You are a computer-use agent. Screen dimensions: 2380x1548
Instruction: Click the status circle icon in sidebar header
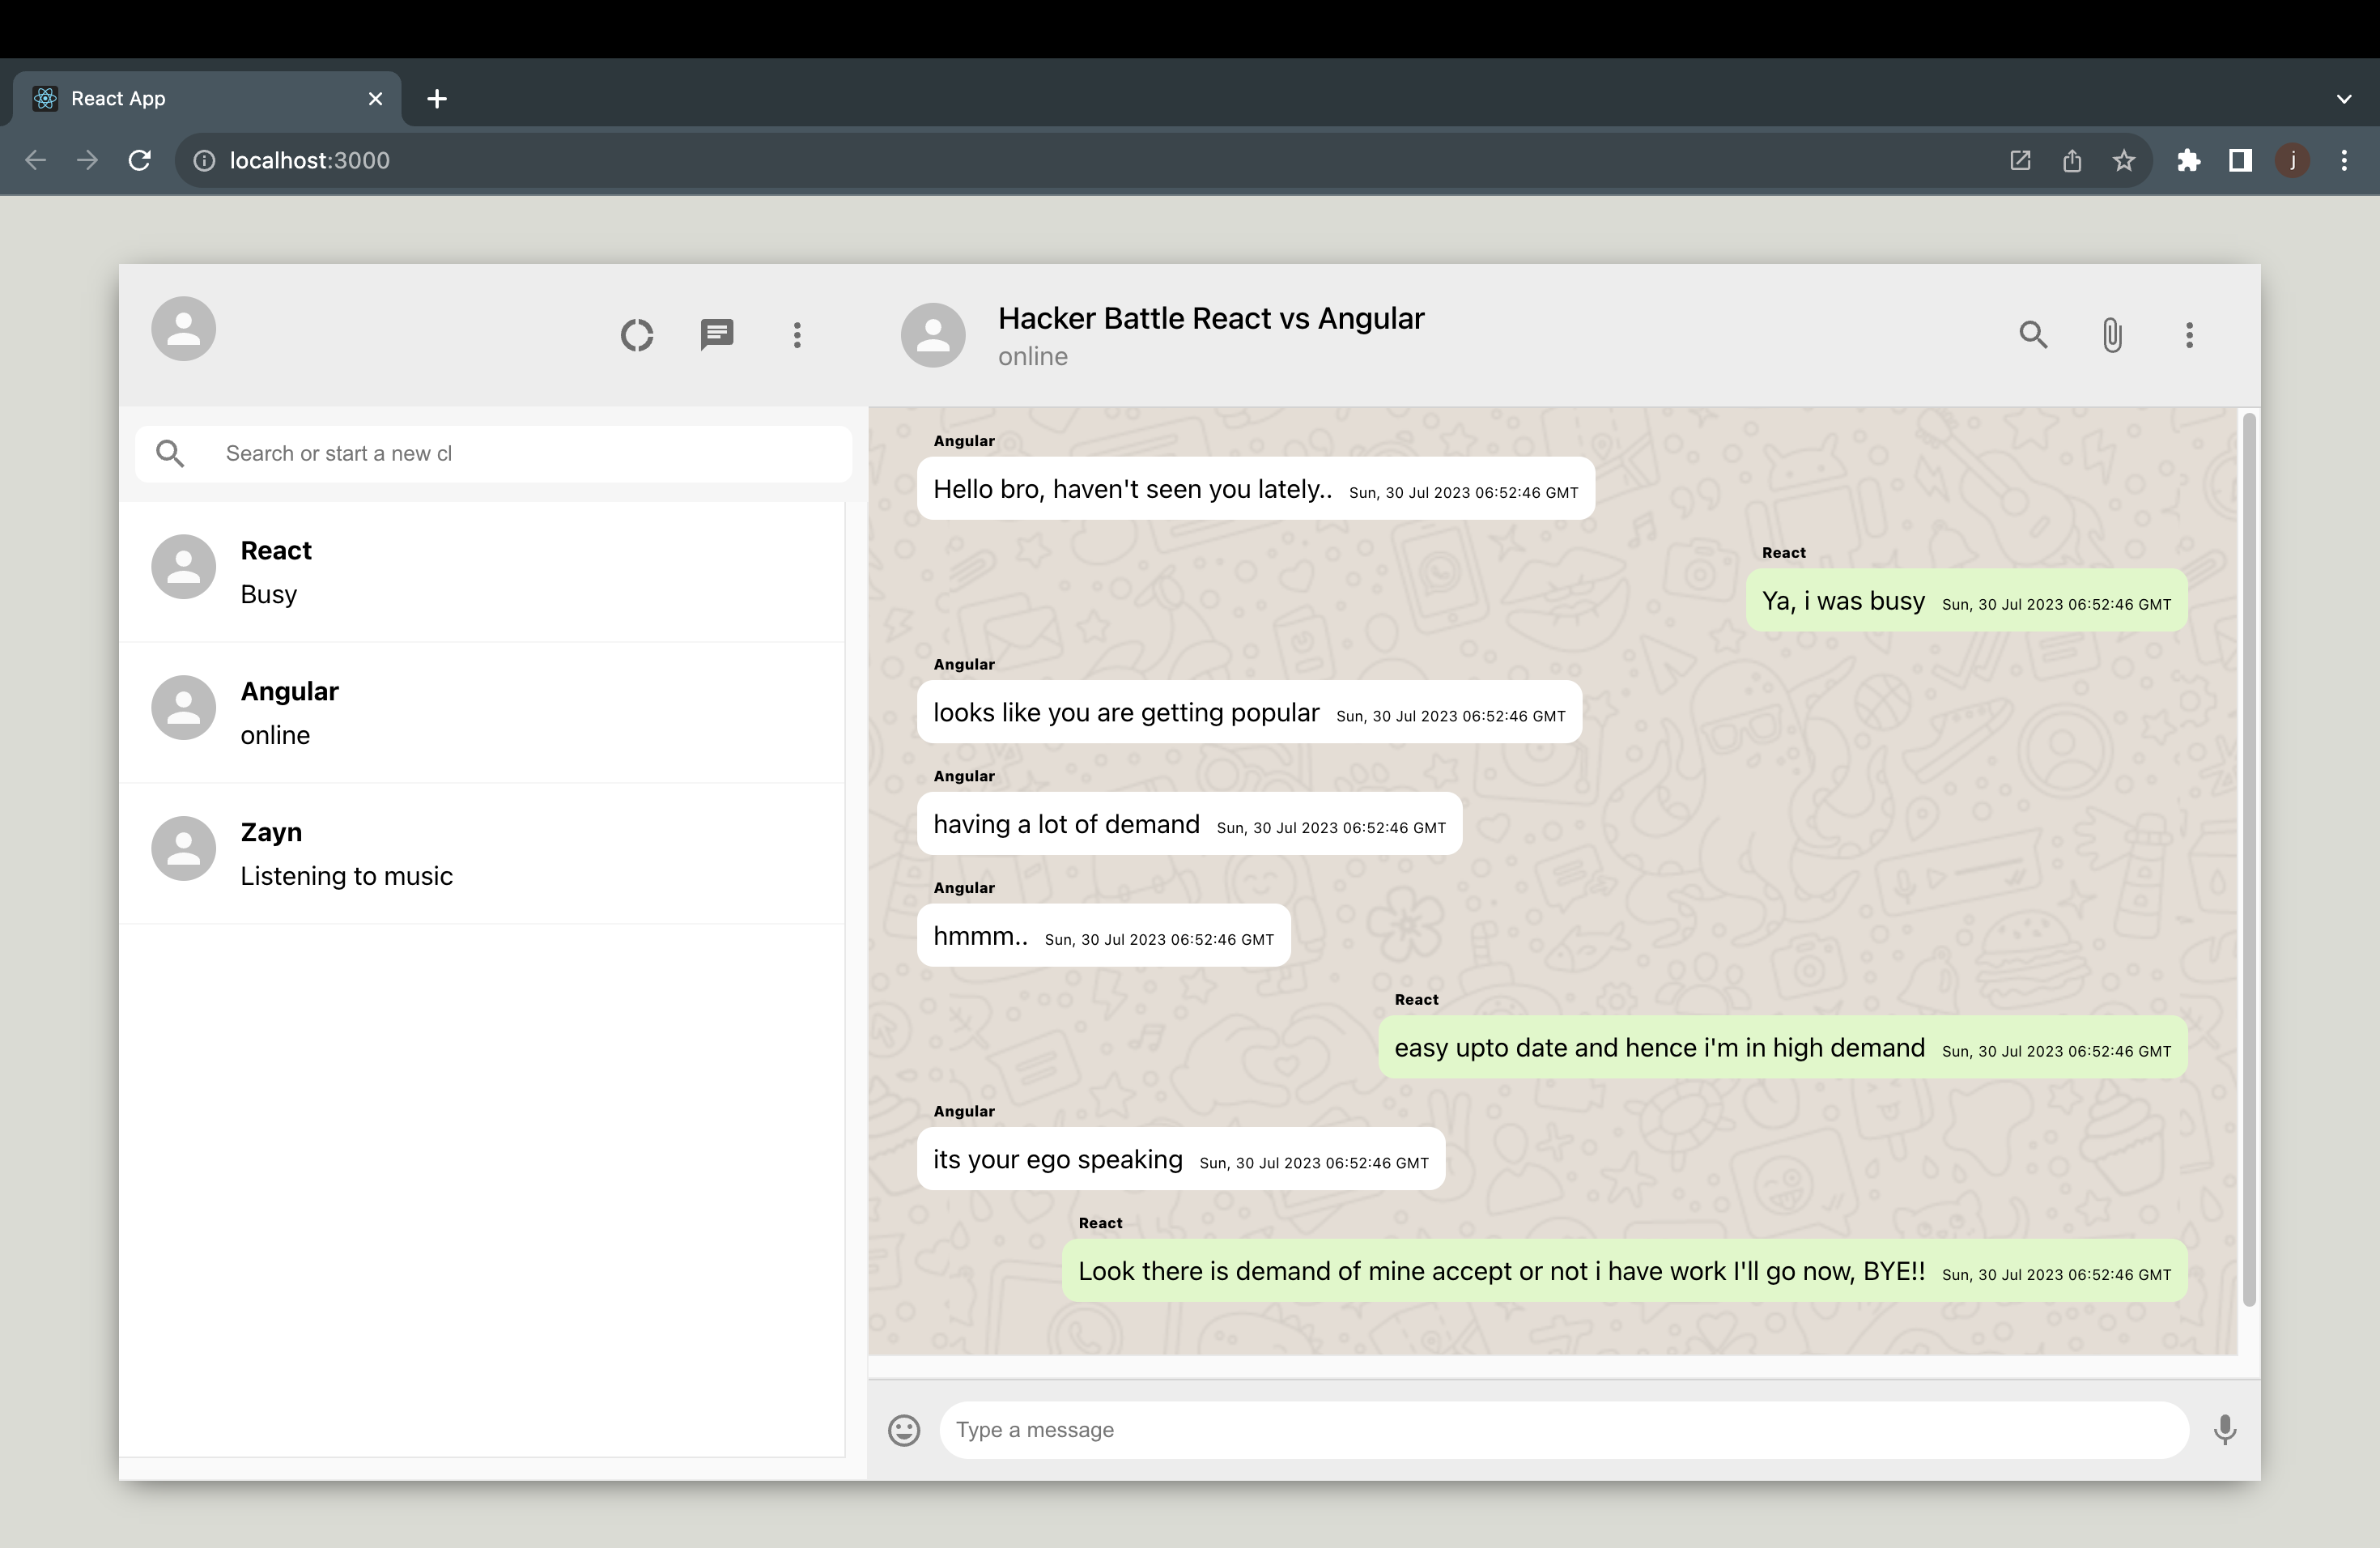click(637, 335)
